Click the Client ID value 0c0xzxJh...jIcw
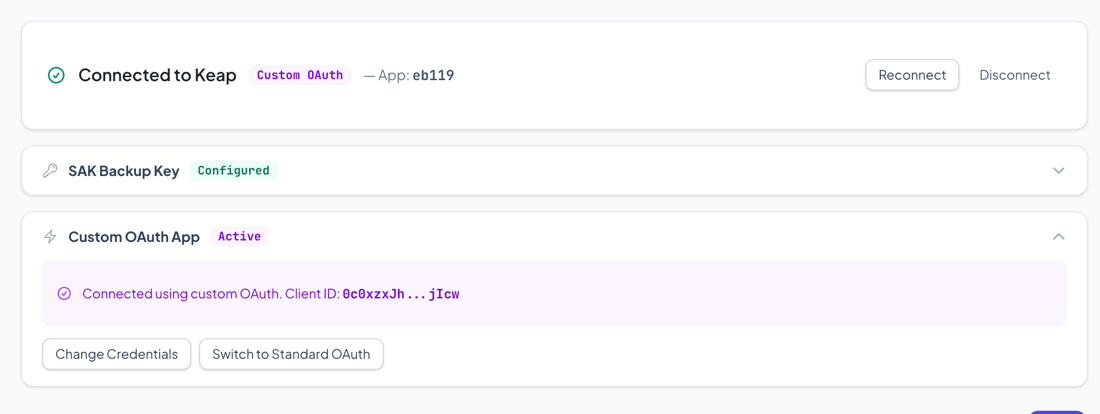Screen dimensions: 1100x414 pyautogui.click(x=401, y=294)
